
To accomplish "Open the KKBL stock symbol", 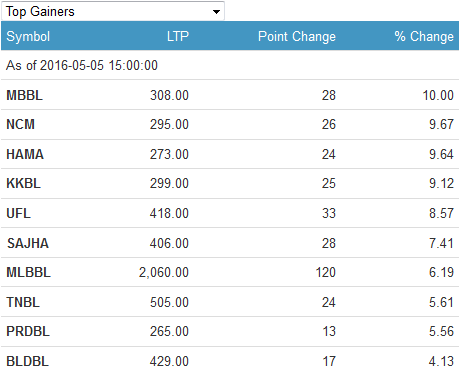I will 23,183.
